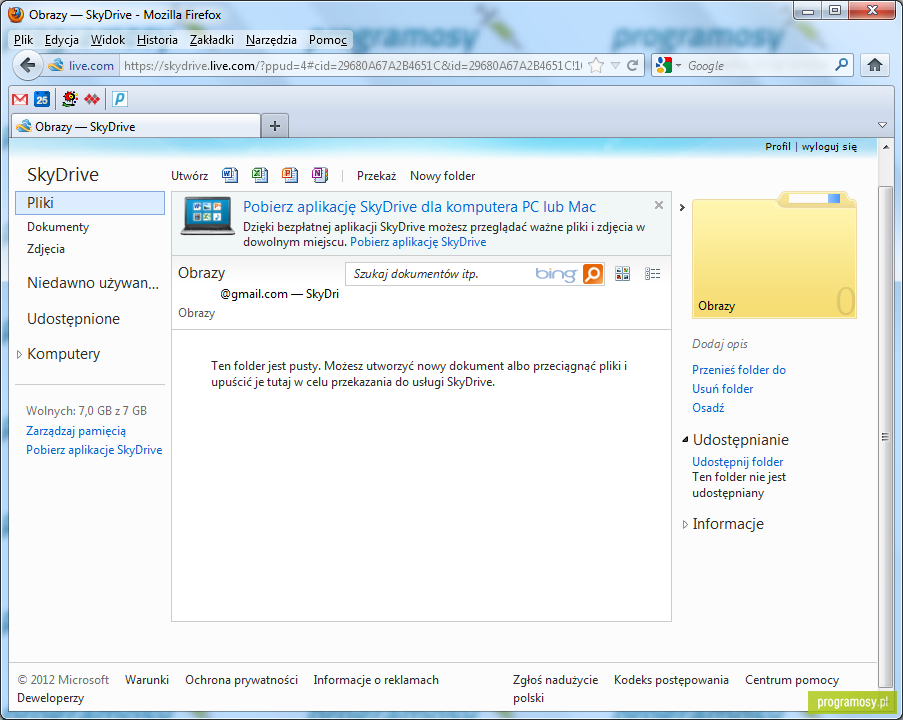The width and height of the screenshot is (903, 720).
Task: Select the Obrazy — SkyDrive tab
Action: 136,126
